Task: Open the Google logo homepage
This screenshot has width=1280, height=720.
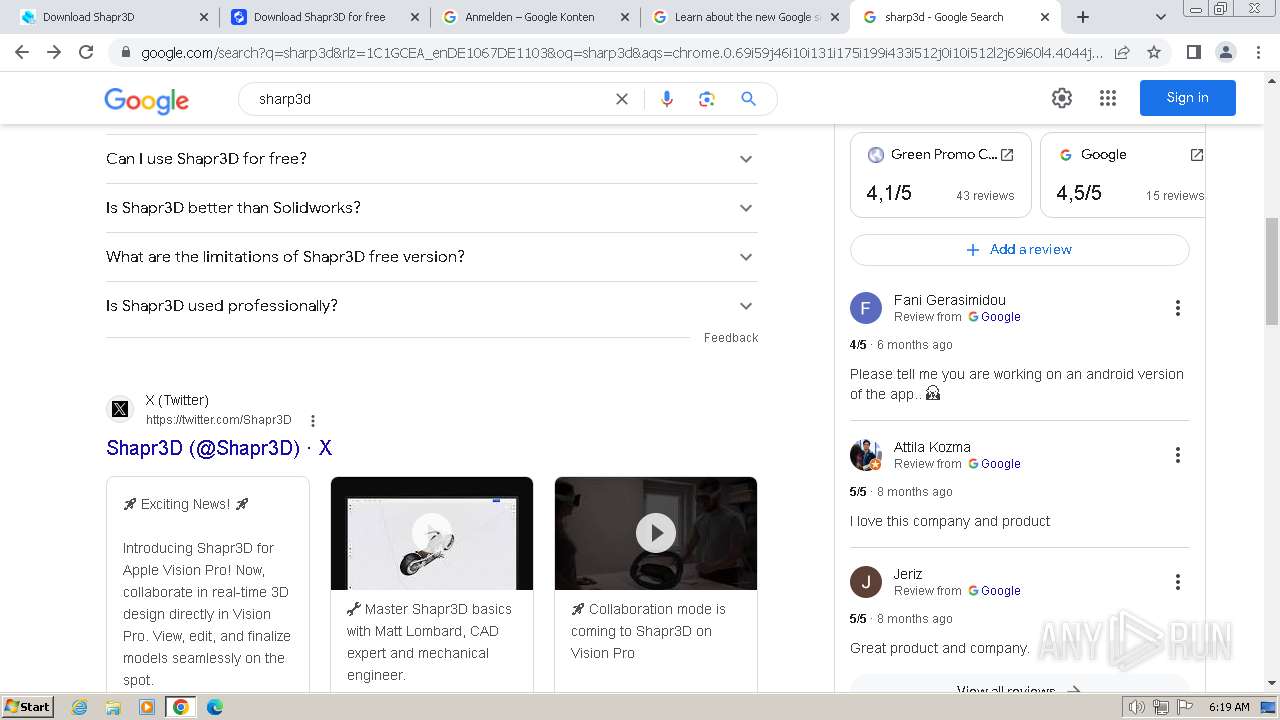Action: click(x=146, y=100)
